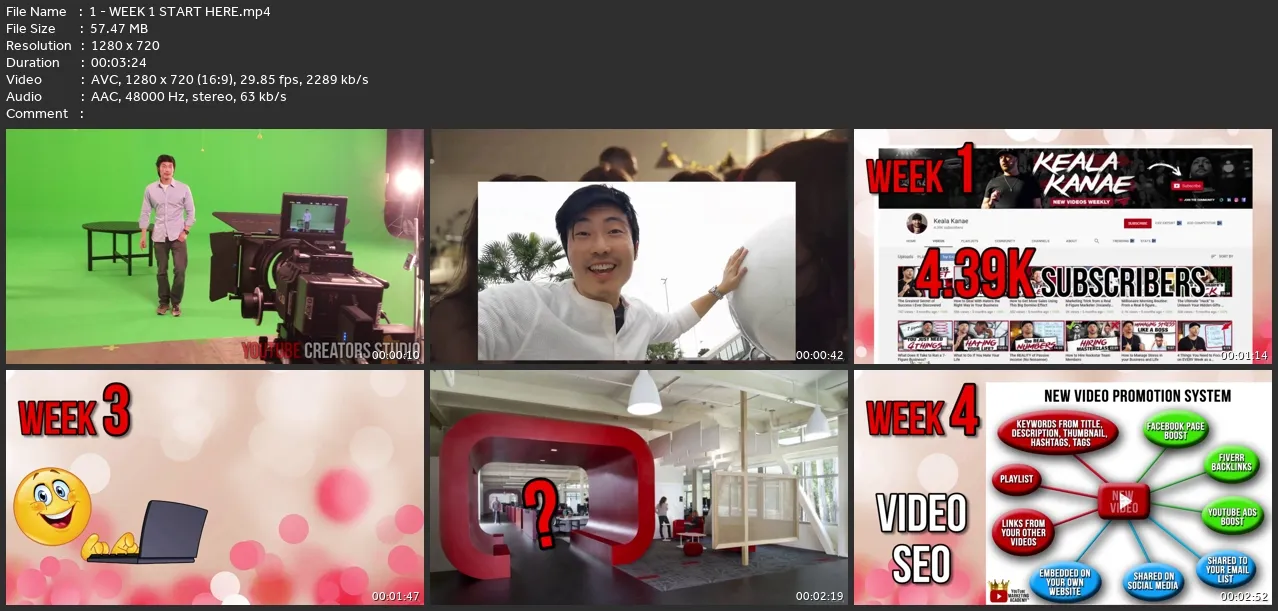Screen dimensions: 1278x611
Task: Click the 'Shared On Social Media' bubble
Action: (1152, 582)
